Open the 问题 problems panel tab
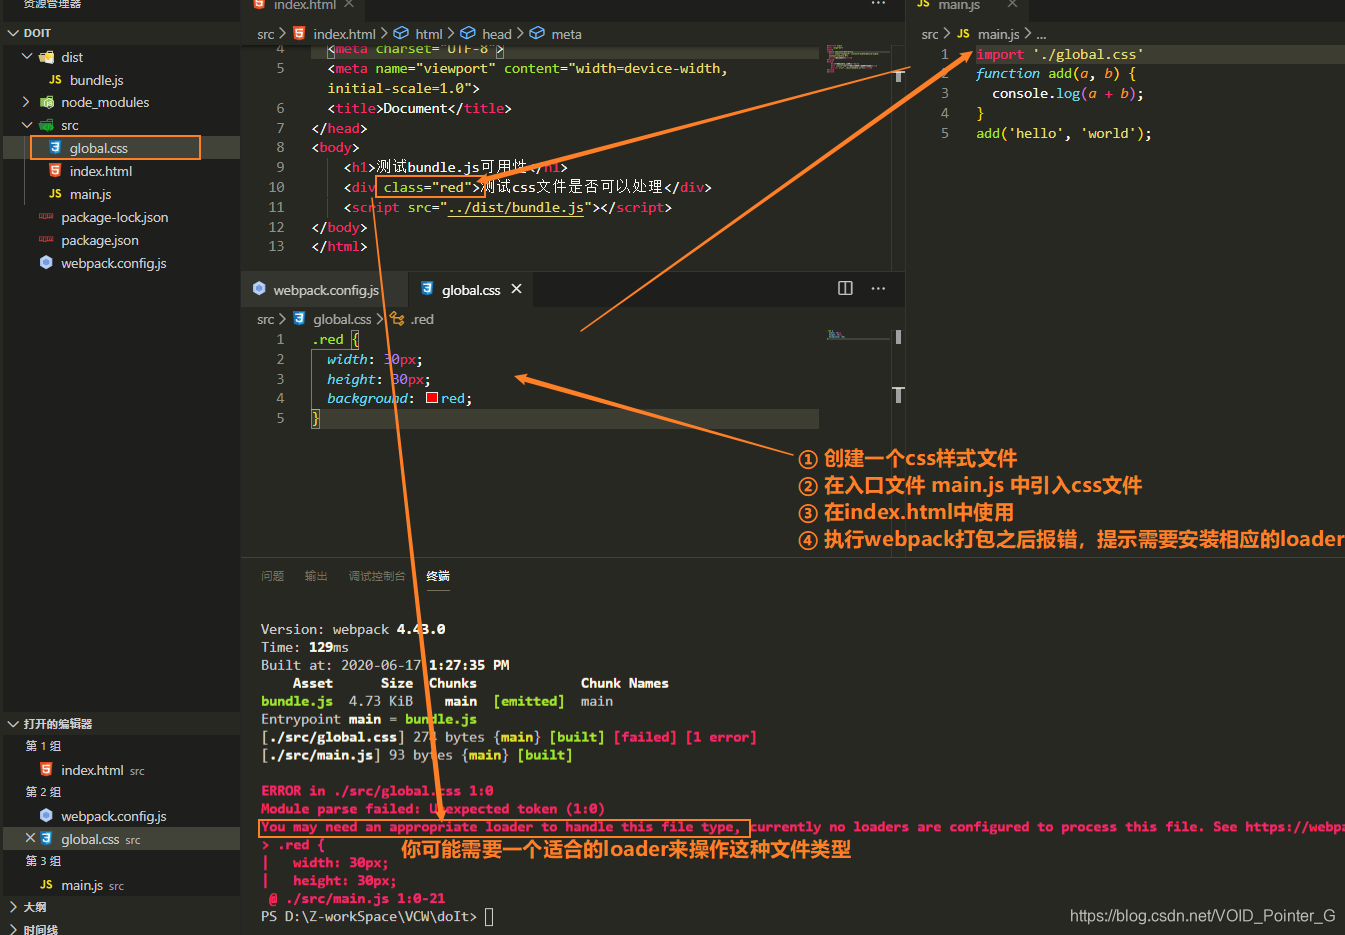 (x=272, y=576)
